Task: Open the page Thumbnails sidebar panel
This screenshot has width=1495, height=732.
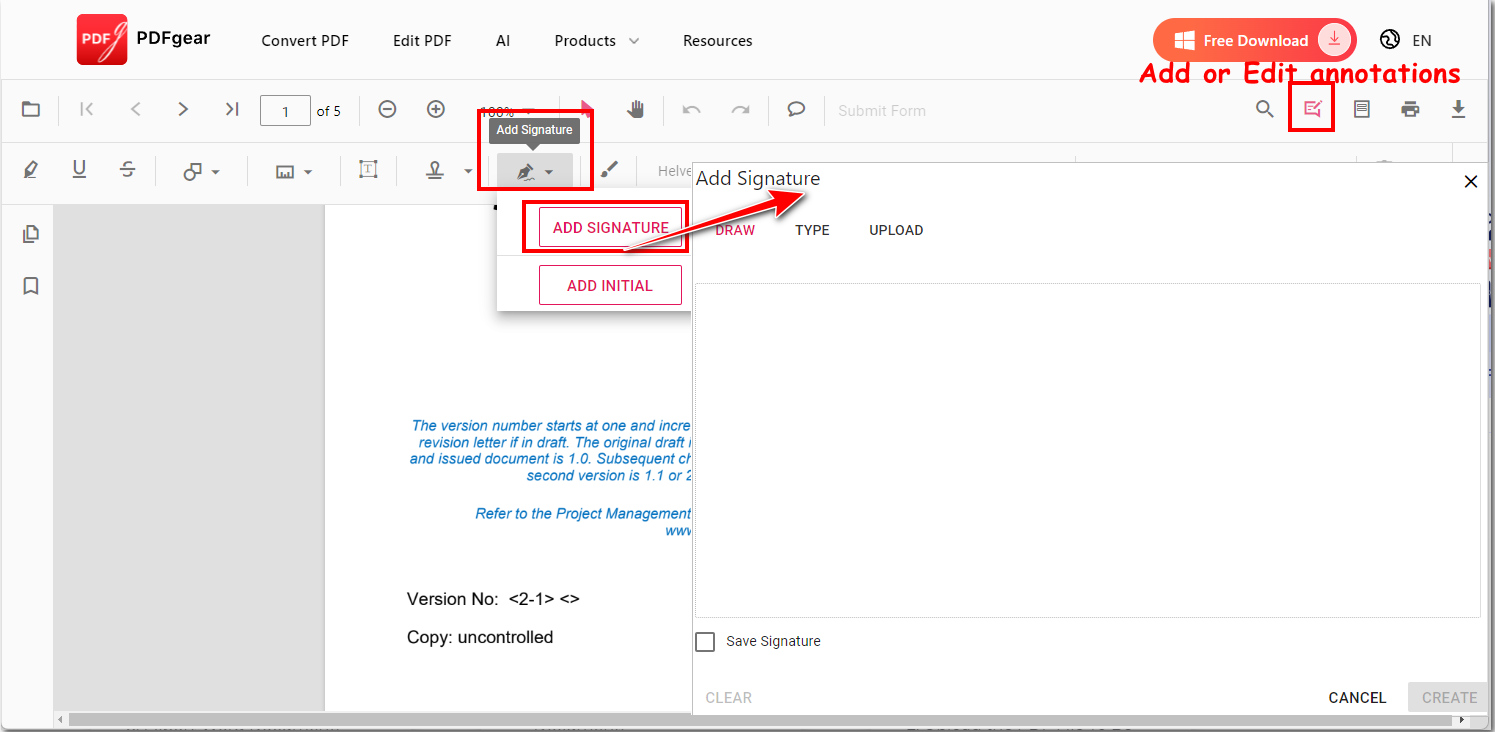Action: 30,233
